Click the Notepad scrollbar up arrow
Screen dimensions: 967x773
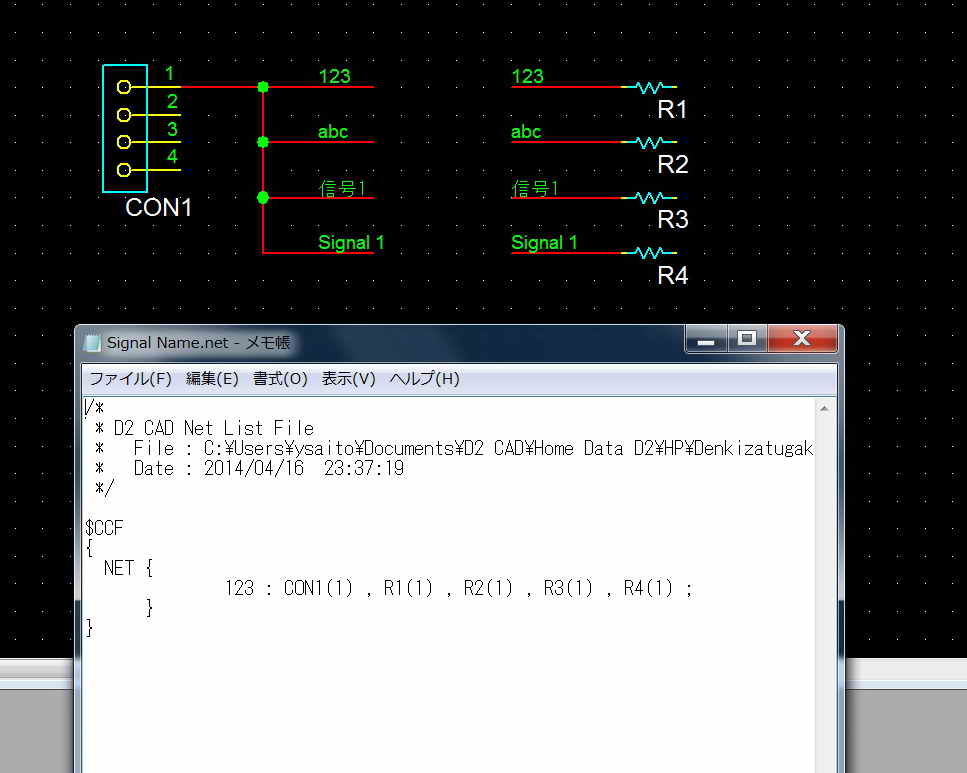[824, 408]
